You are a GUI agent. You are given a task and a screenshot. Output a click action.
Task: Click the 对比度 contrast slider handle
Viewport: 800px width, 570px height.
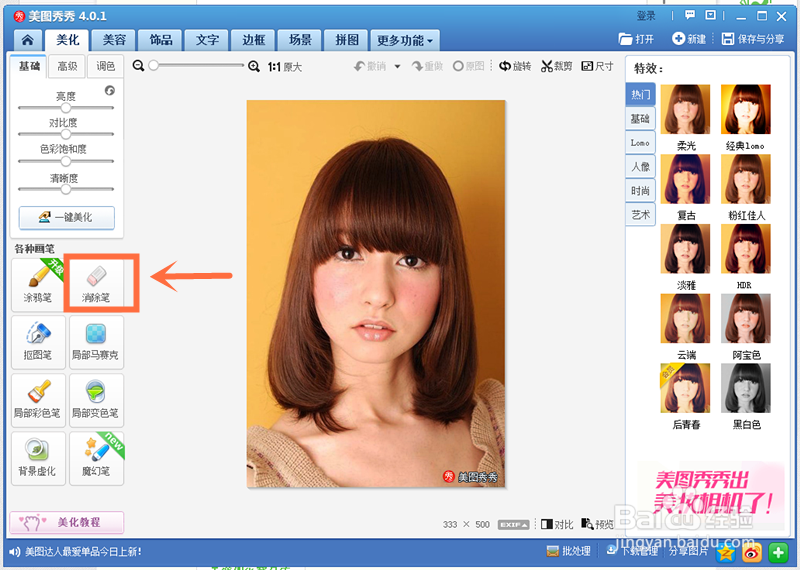(x=66, y=134)
